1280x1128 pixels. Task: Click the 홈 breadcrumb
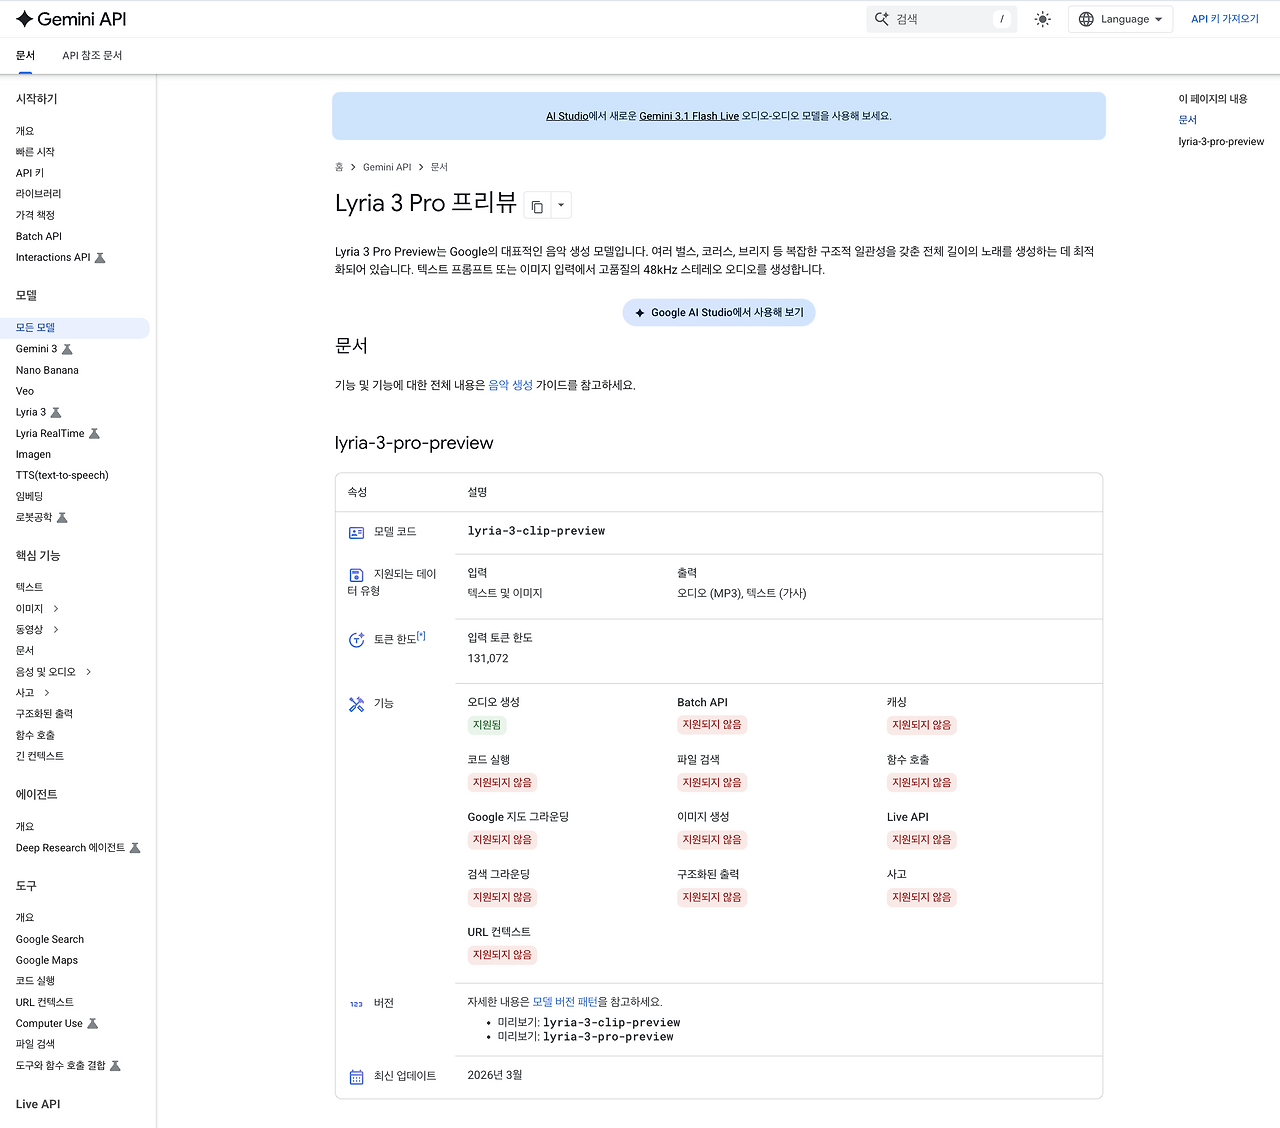[x=339, y=167]
